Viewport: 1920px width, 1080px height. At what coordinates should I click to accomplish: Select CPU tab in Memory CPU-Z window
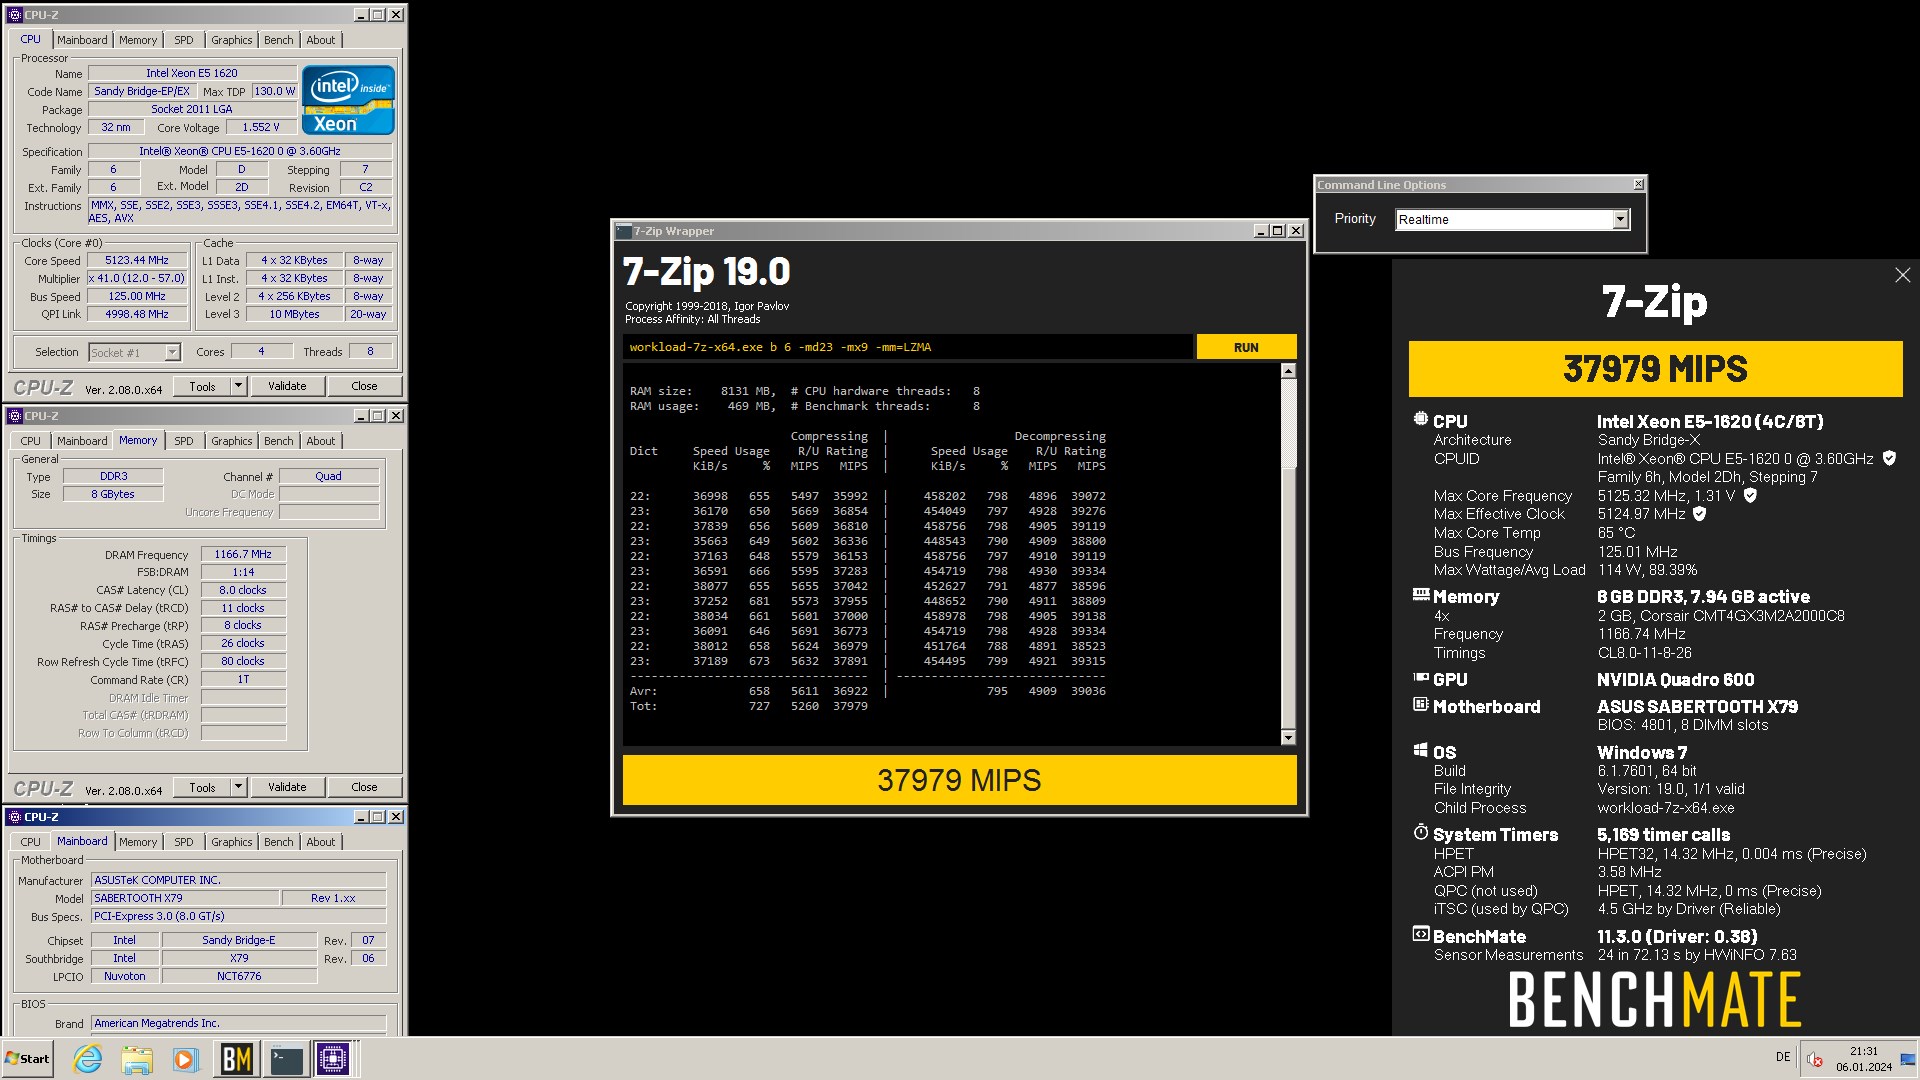31,441
